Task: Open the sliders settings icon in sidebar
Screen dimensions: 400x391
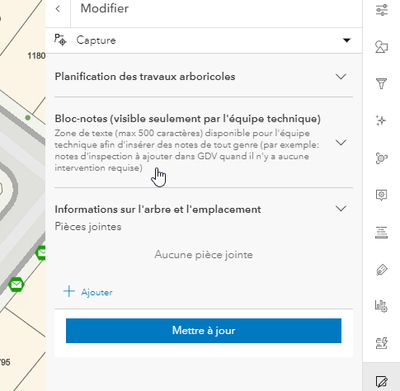Action: pos(382,10)
